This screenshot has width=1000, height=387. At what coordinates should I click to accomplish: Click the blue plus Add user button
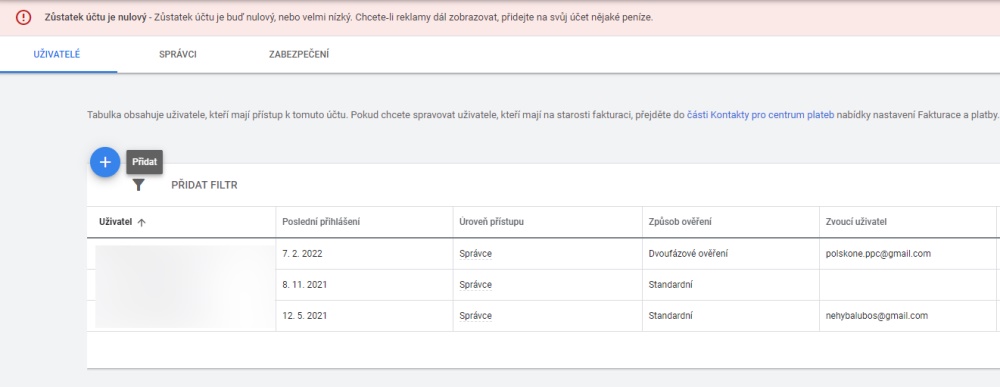(105, 163)
